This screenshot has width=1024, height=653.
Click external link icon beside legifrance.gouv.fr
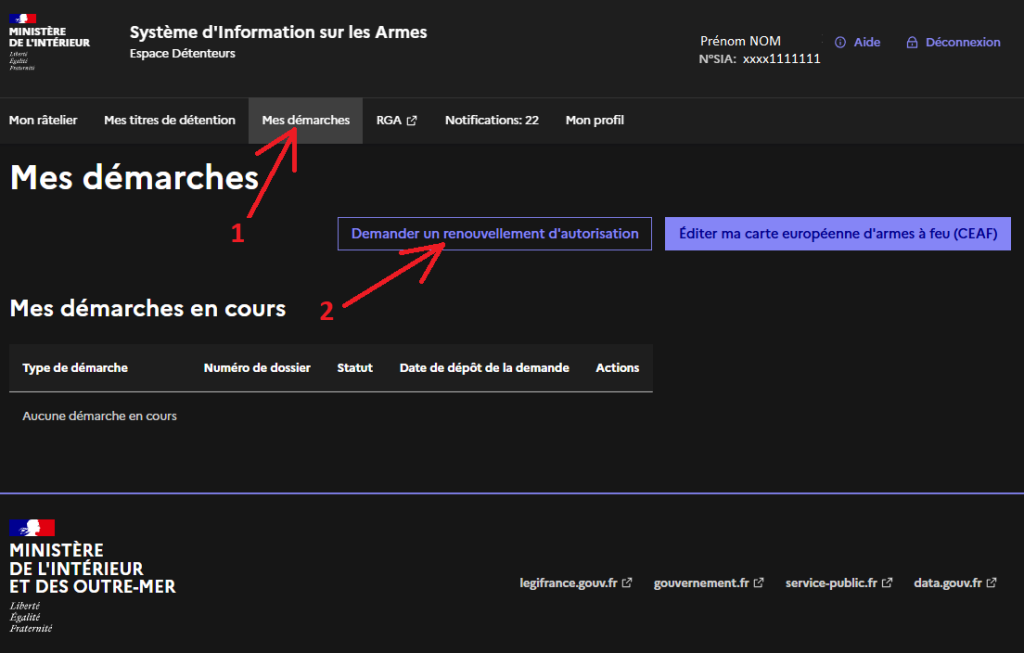(x=627, y=583)
